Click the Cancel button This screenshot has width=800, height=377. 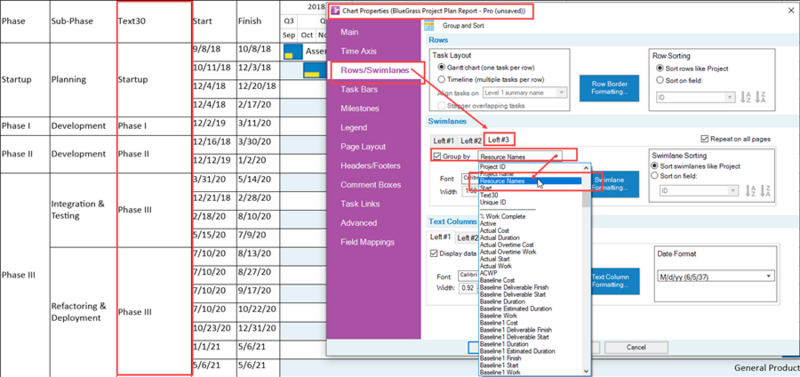click(x=636, y=347)
